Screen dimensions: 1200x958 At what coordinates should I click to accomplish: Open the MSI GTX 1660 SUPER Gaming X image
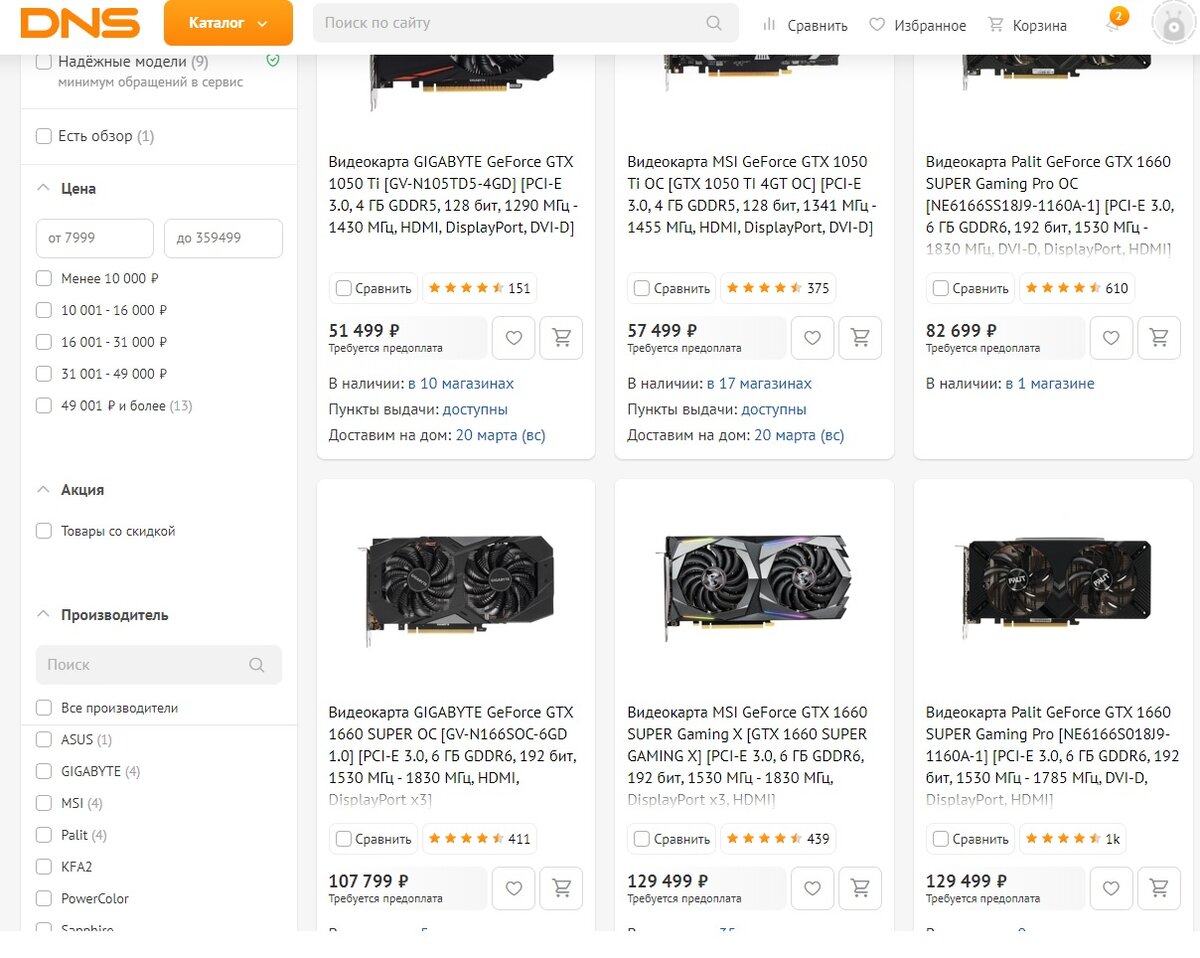[x=754, y=588]
